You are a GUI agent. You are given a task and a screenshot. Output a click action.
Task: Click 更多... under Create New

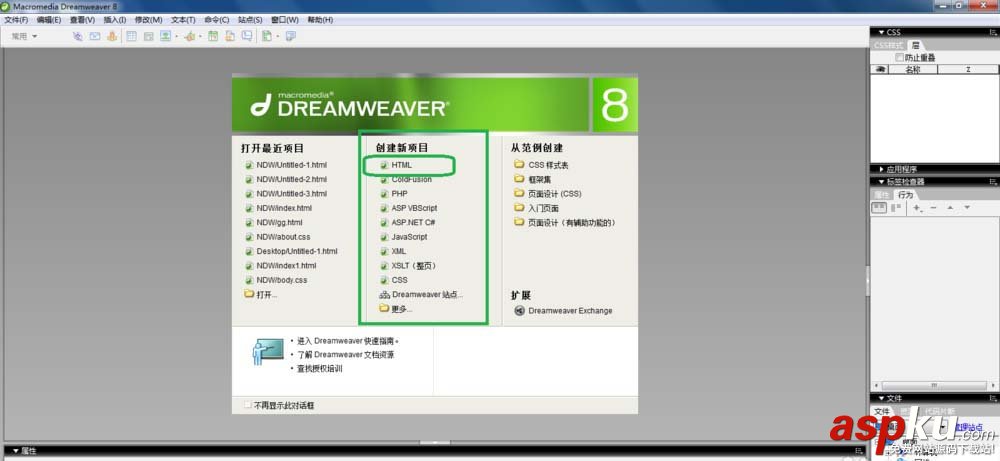point(402,309)
